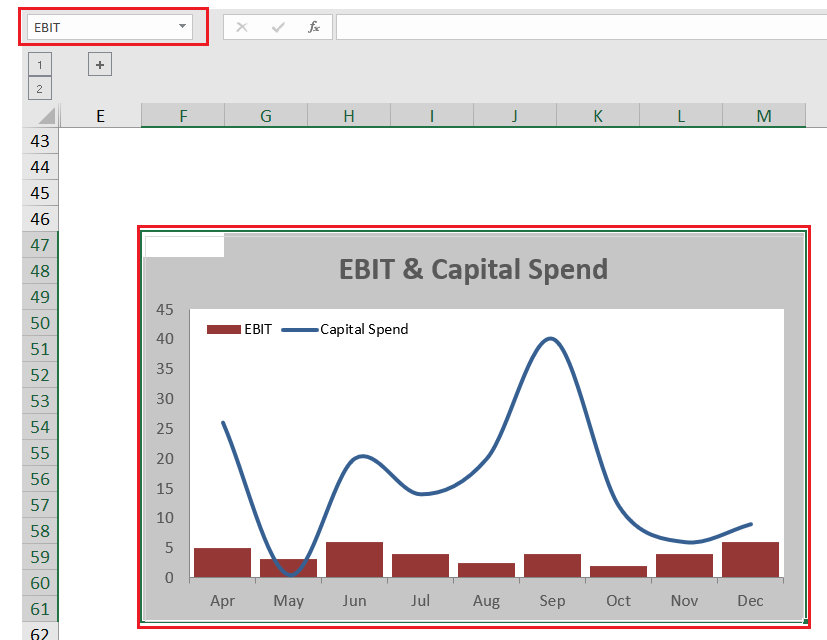Click the Cancel X icon in formula bar

(241, 27)
